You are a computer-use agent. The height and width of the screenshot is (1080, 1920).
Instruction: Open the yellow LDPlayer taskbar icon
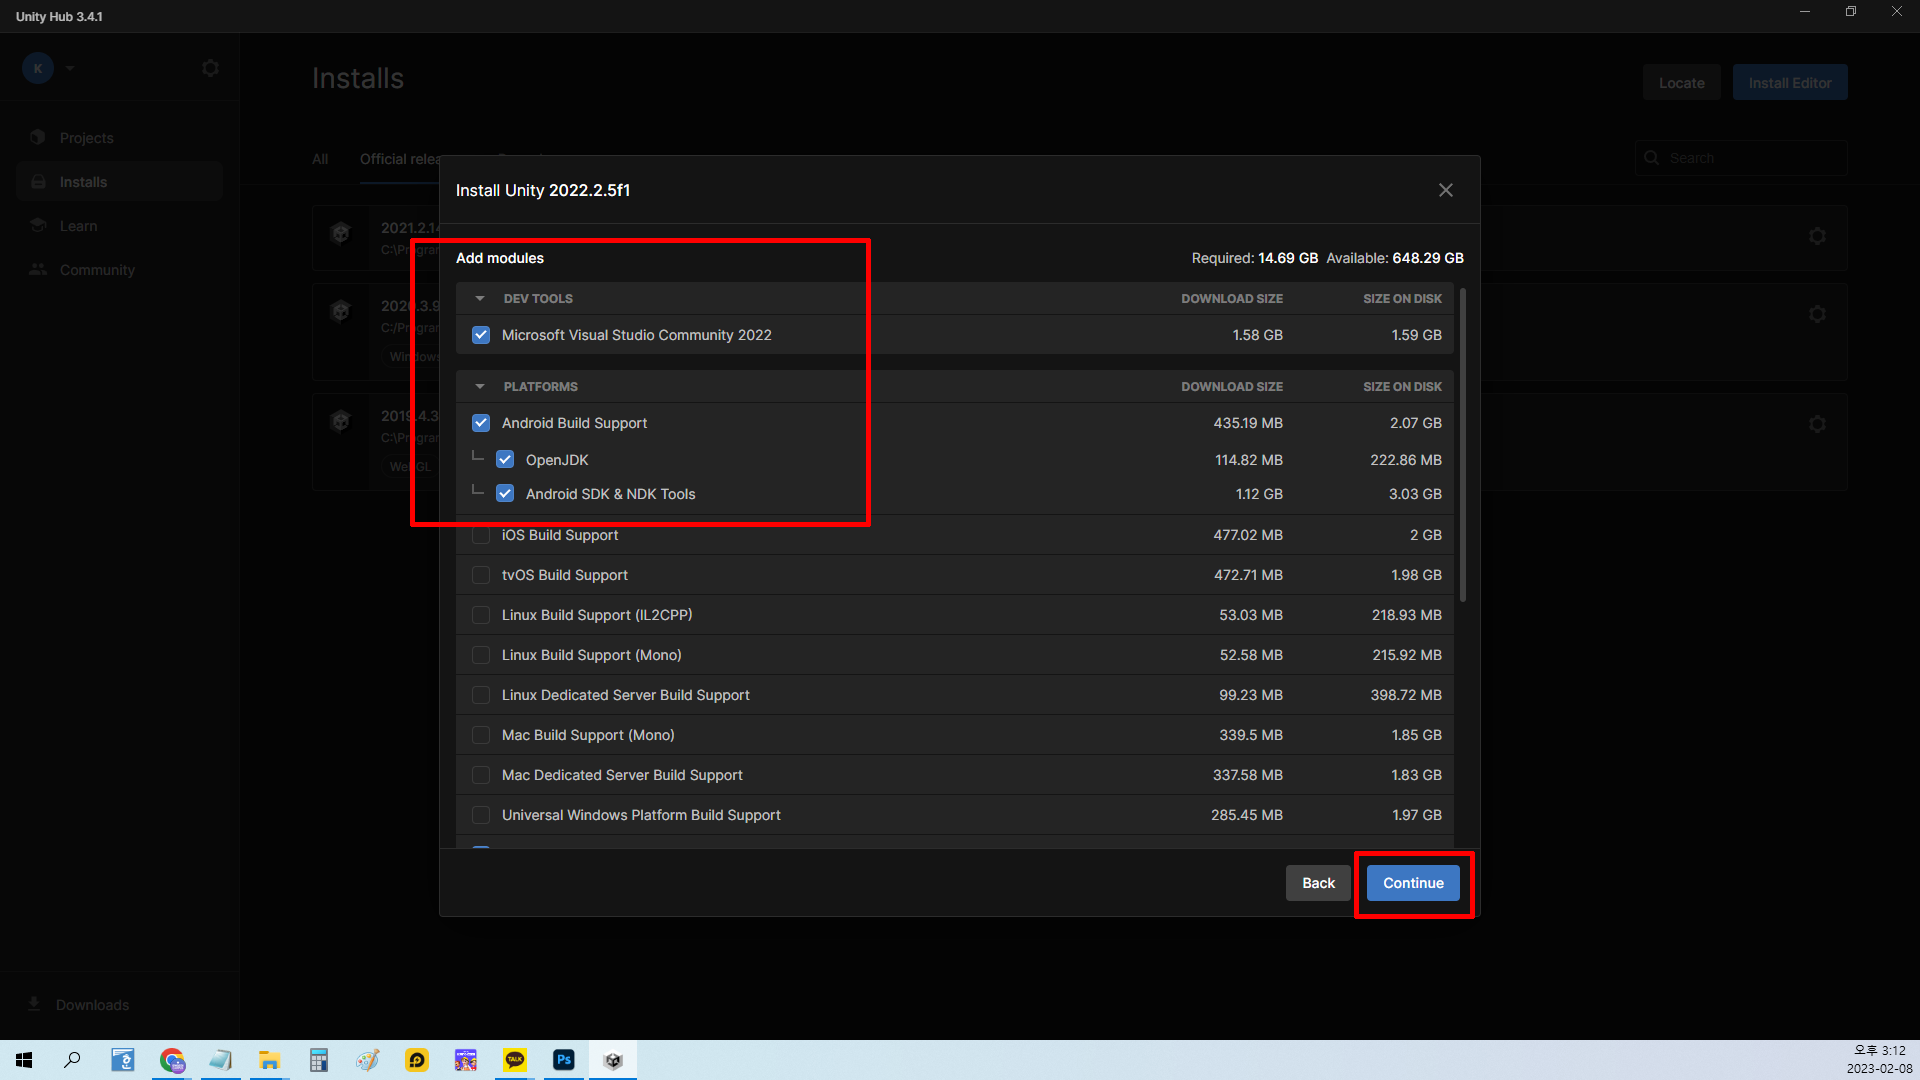(x=417, y=1060)
